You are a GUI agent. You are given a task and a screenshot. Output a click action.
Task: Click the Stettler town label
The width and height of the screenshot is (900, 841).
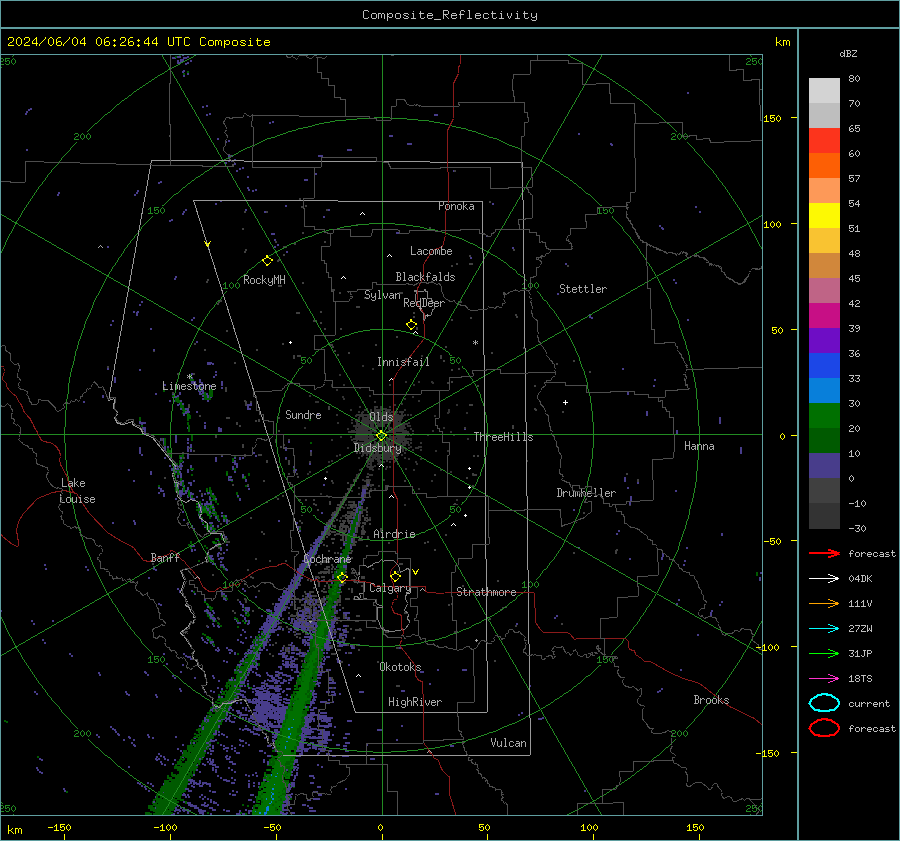point(583,289)
